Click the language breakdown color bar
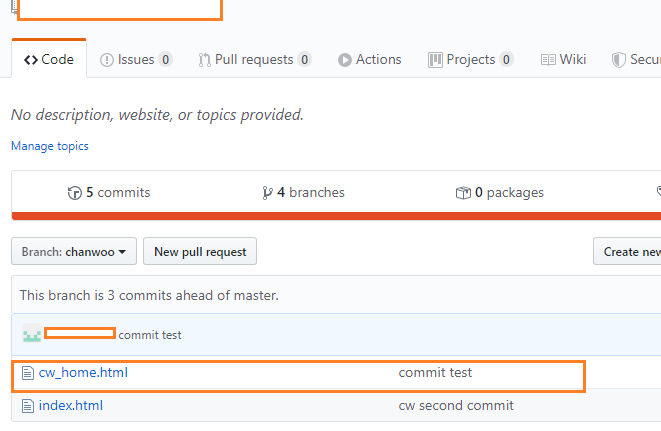 (x=336, y=216)
